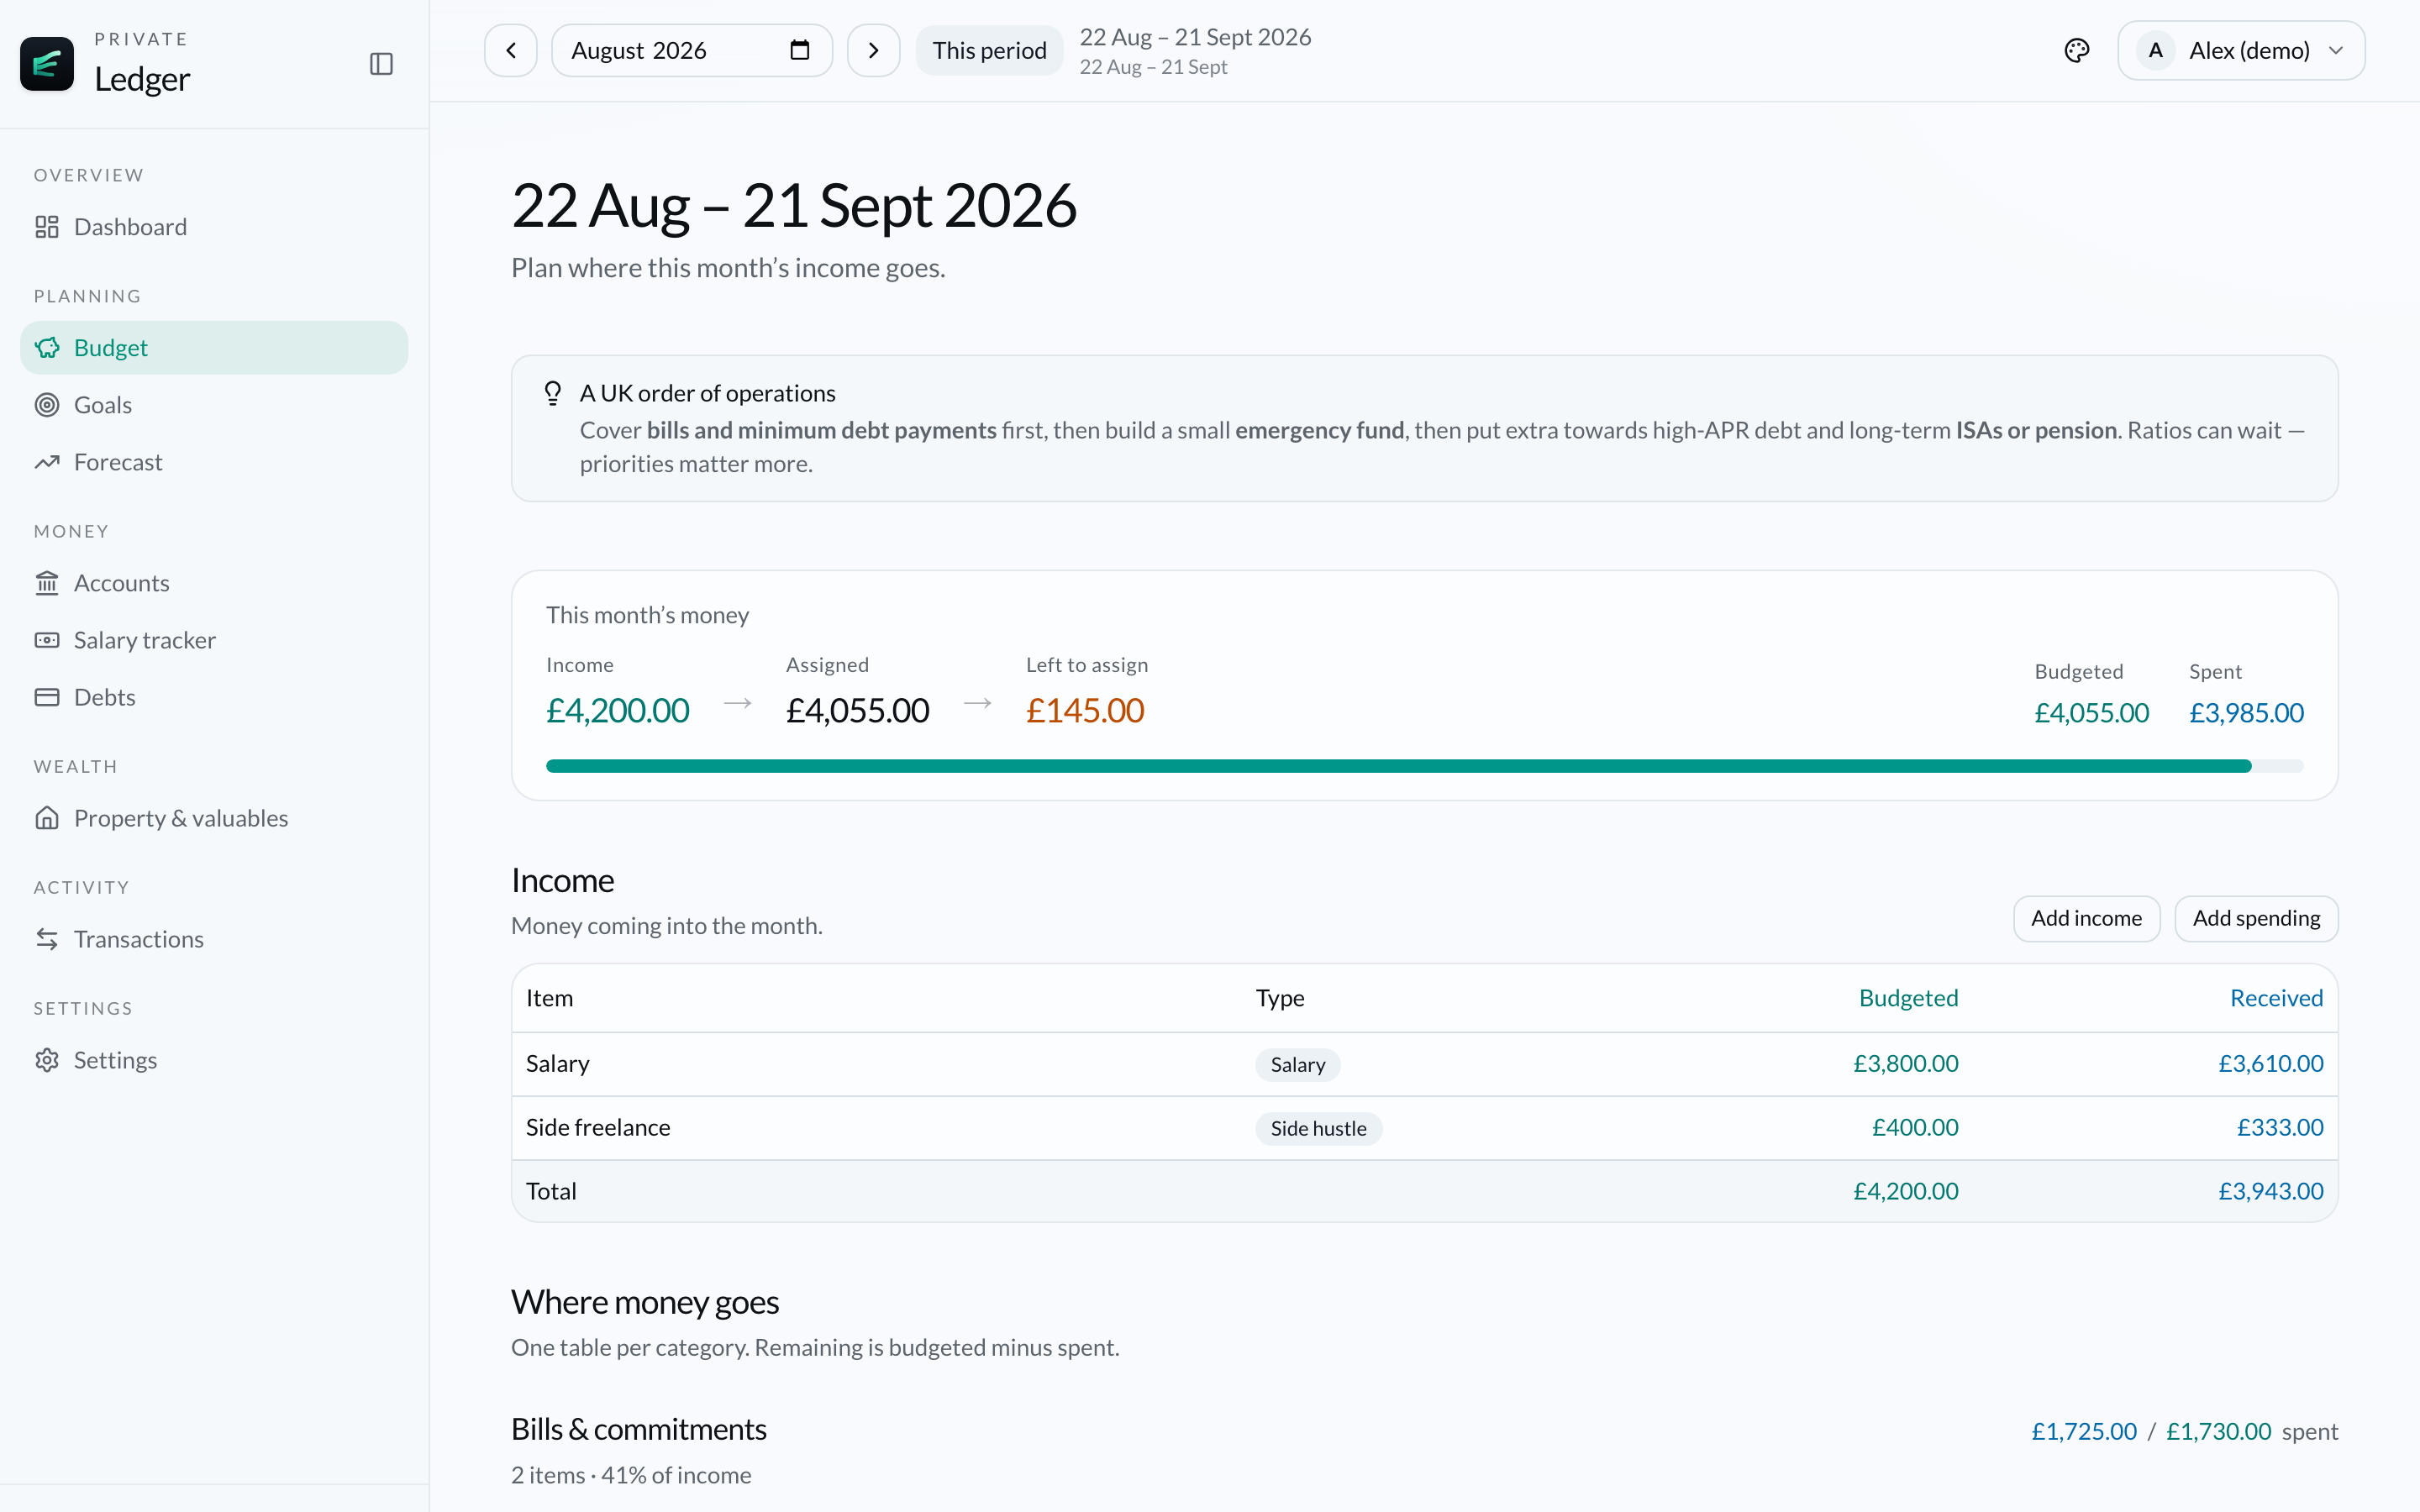This screenshot has width=2420, height=1512.
Task: Click the Spent £3,985.00 amount
Action: pyautogui.click(x=2246, y=713)
